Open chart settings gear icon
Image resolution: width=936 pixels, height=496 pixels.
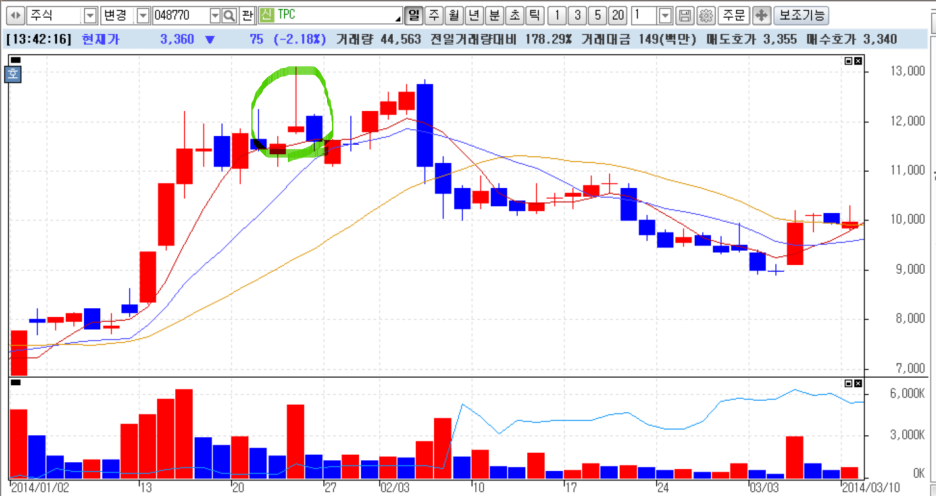706,16
